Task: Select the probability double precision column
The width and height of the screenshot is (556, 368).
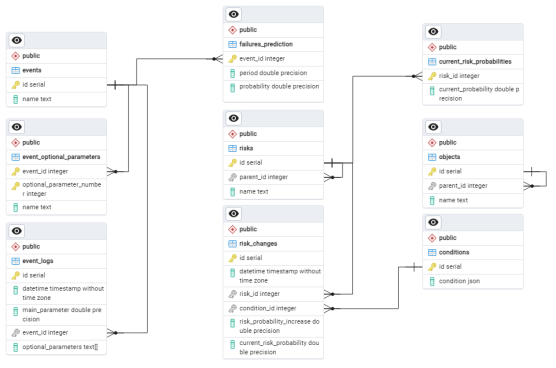Action: click(273, 87)
